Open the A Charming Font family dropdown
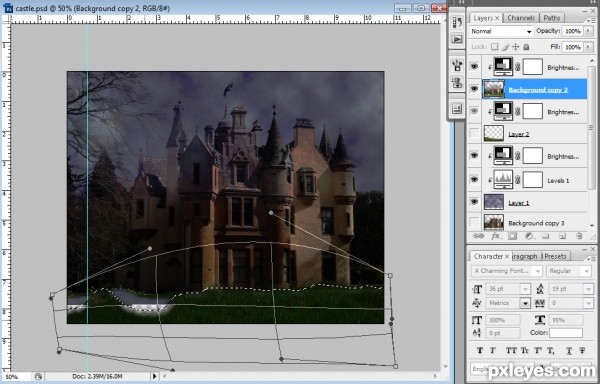This screenshot has height=384, width=600. tap(538, 271)
